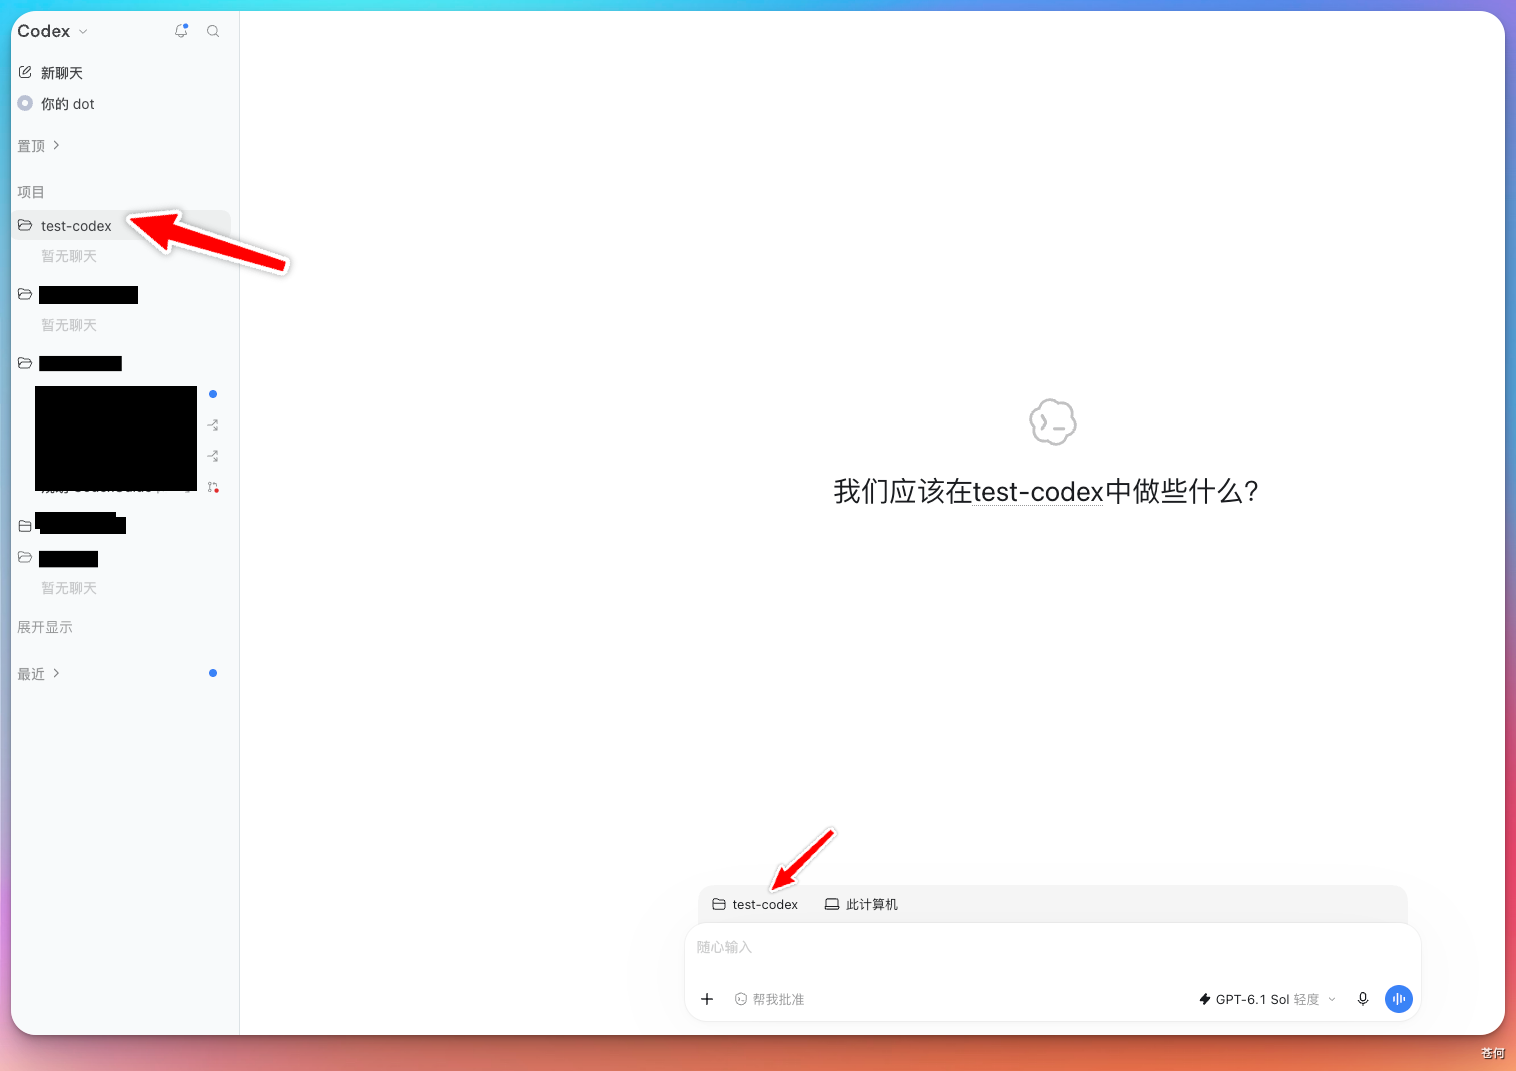Screen dimensions: 1516x1071
Task: Click the blue voice waveform button
Action: click(x=1399, y=999)
